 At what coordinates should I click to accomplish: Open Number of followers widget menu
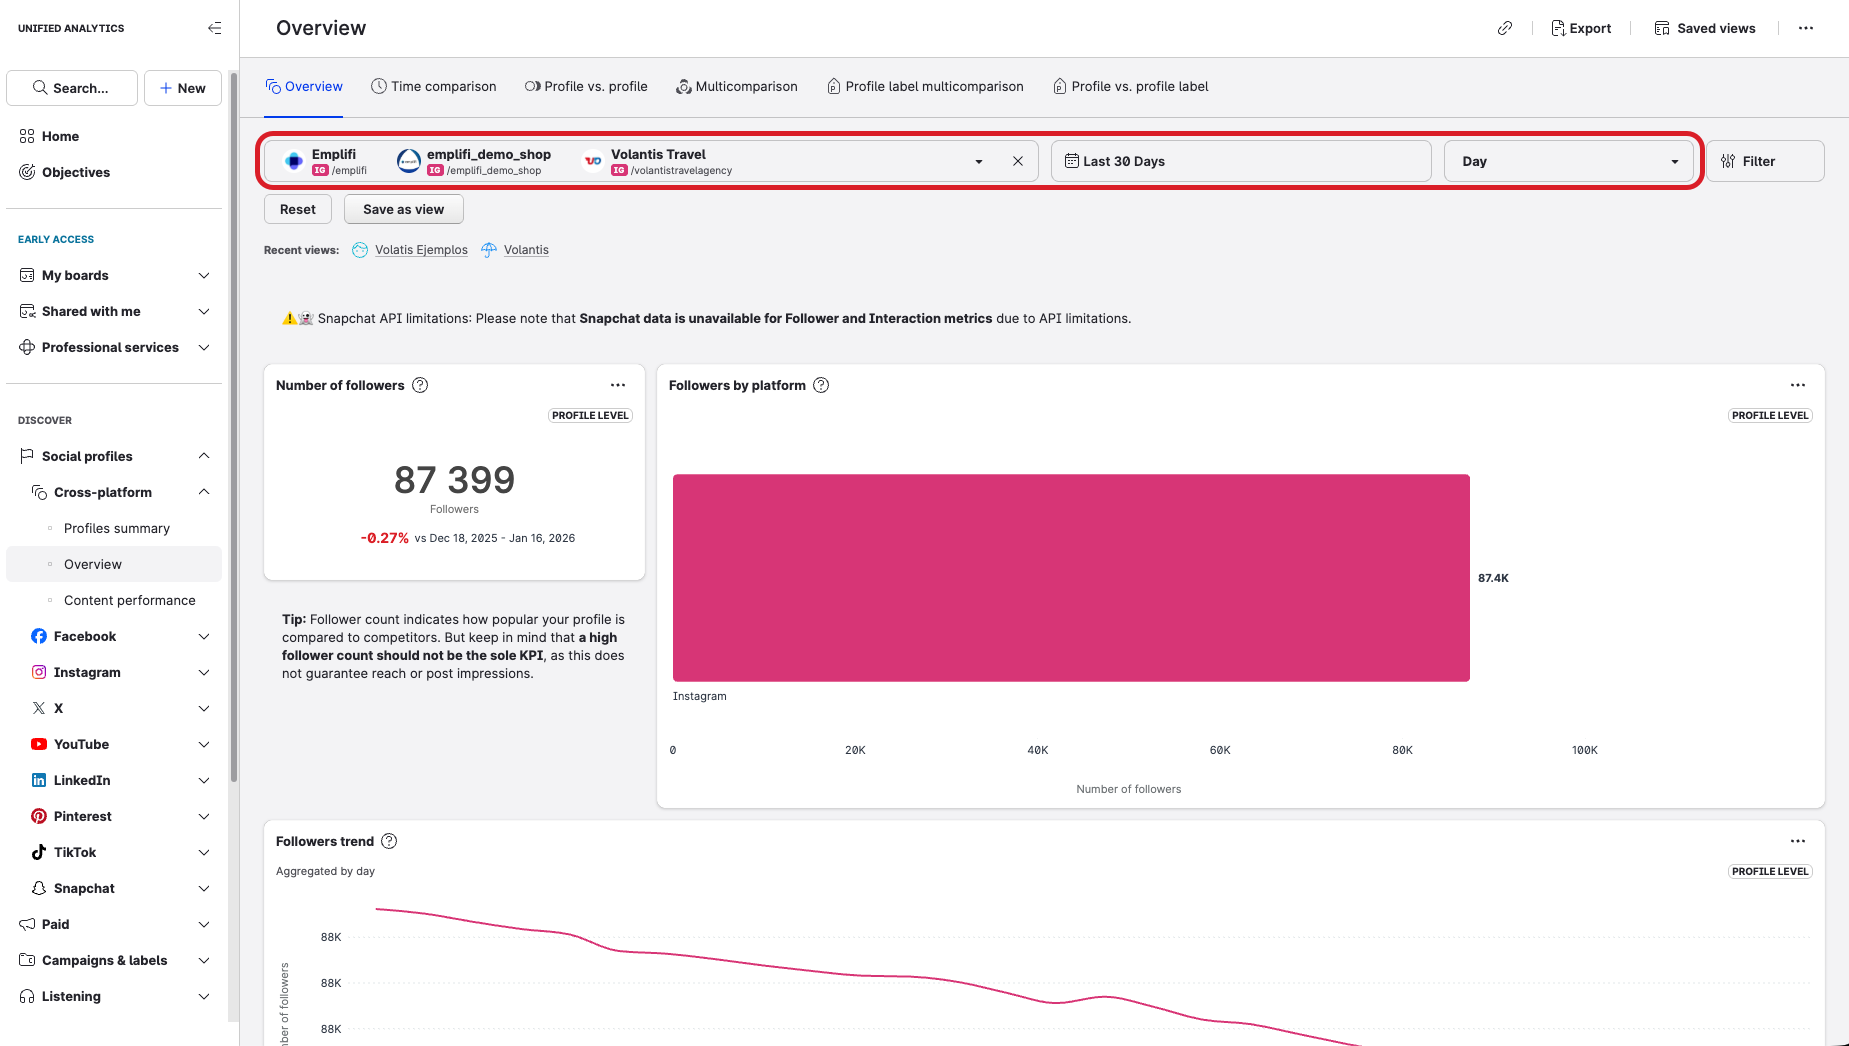[x=618, y=385]
